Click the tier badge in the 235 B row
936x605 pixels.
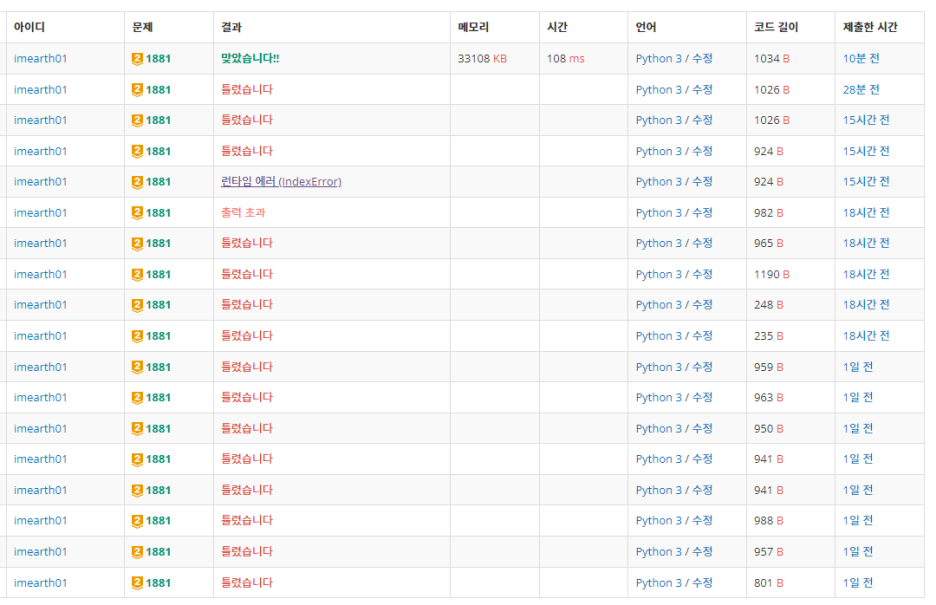[137, 335]
